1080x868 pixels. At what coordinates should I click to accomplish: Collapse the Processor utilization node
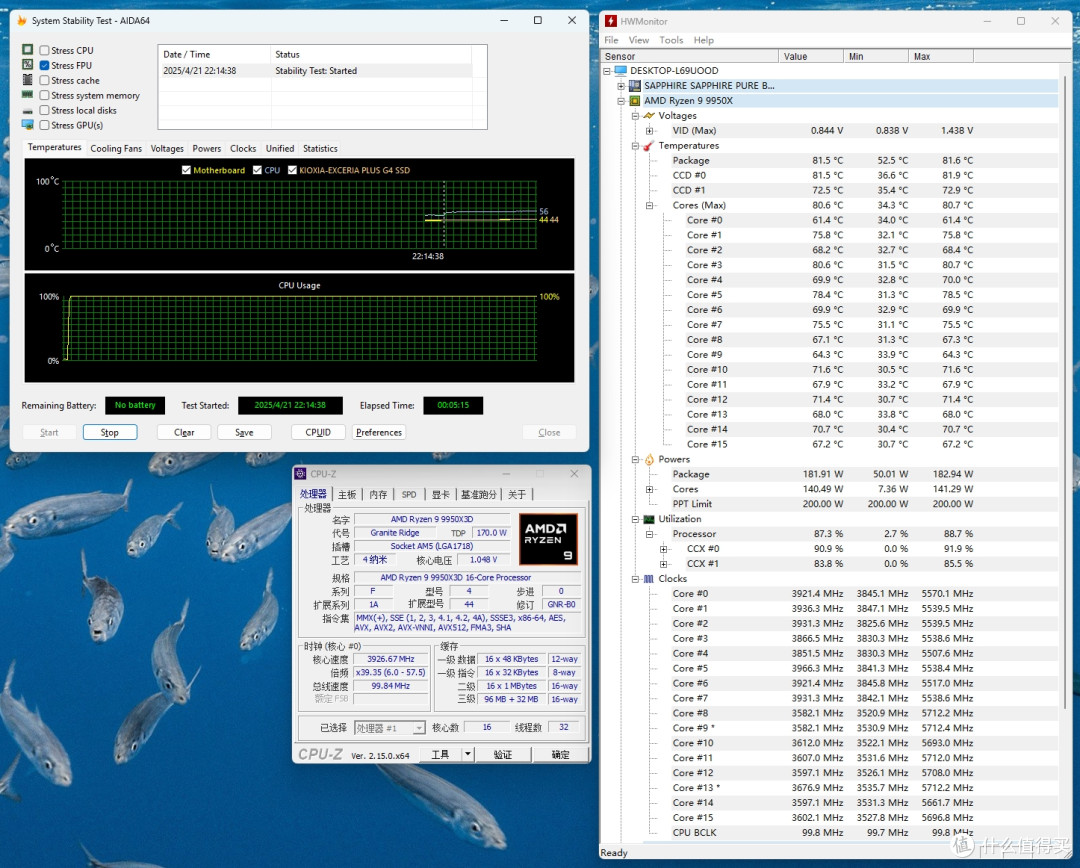tap(650, 534)
